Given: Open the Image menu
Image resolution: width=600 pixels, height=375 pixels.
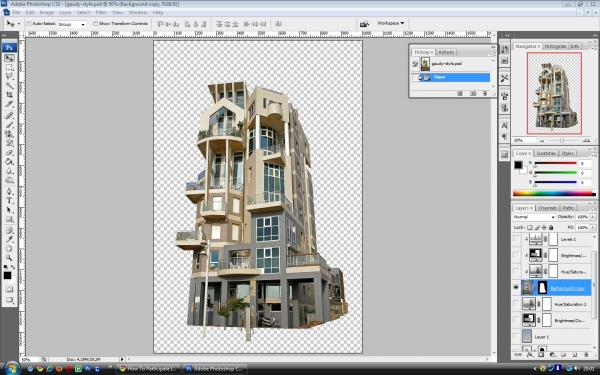Looking at the screenshot, I should click(x=46, y=12).
